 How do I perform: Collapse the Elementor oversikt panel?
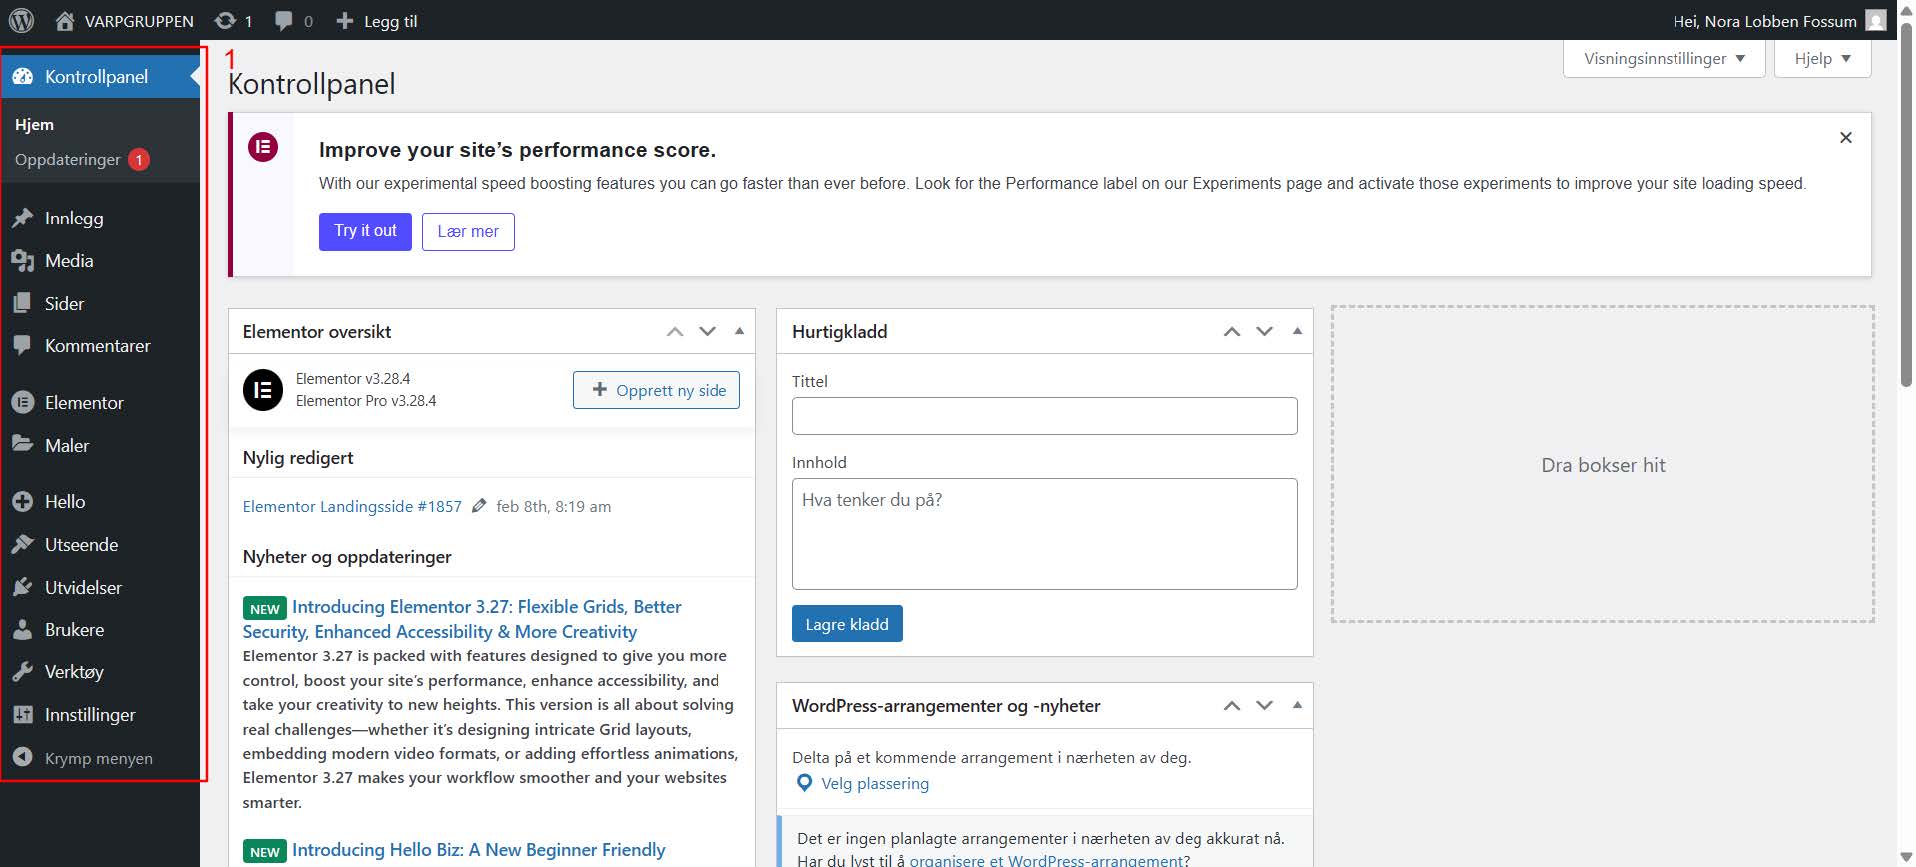739,331
